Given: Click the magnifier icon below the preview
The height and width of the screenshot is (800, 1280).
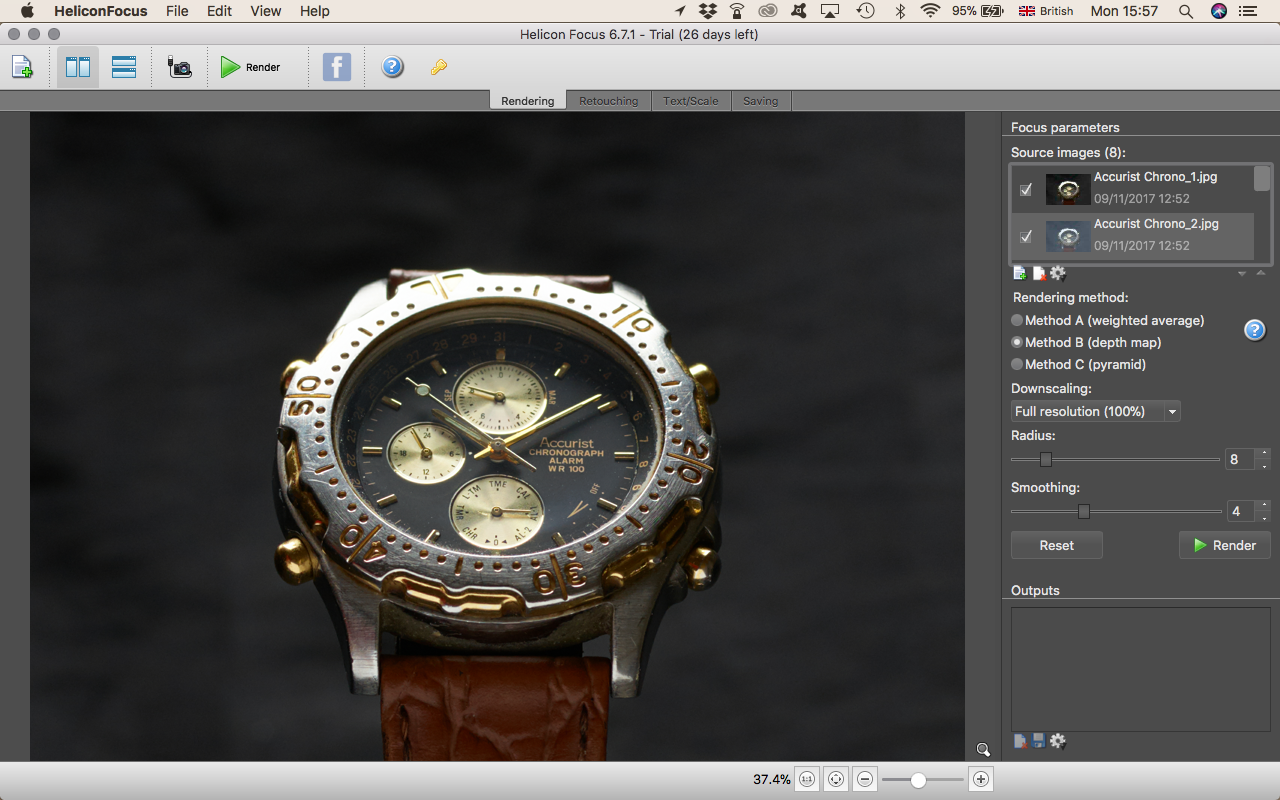Looking at the screenshot, I should point(983,749).
